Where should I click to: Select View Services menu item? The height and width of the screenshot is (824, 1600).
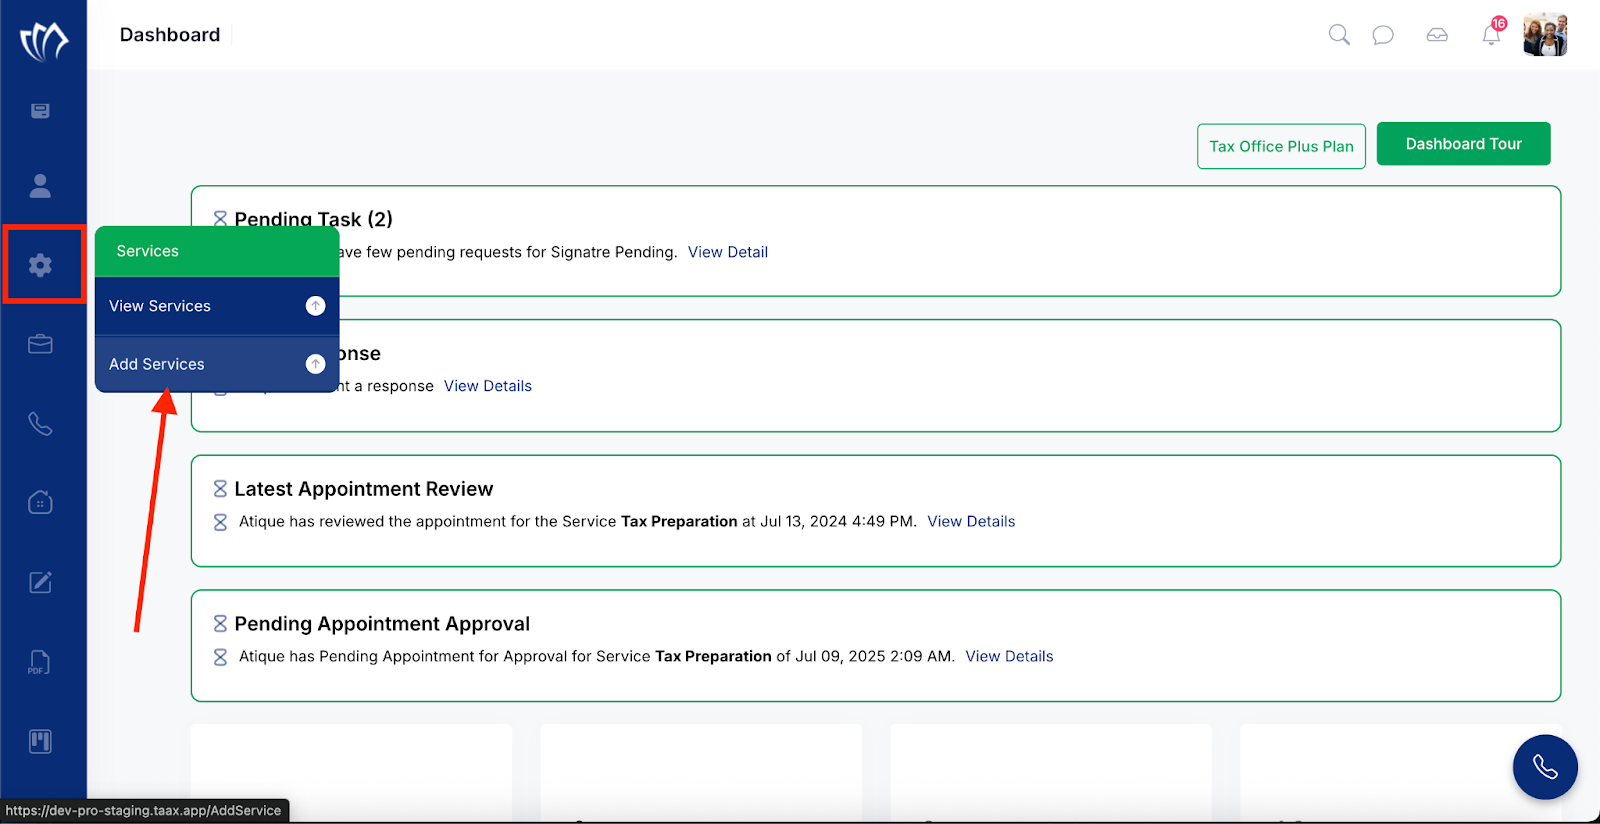click(217, 306)
